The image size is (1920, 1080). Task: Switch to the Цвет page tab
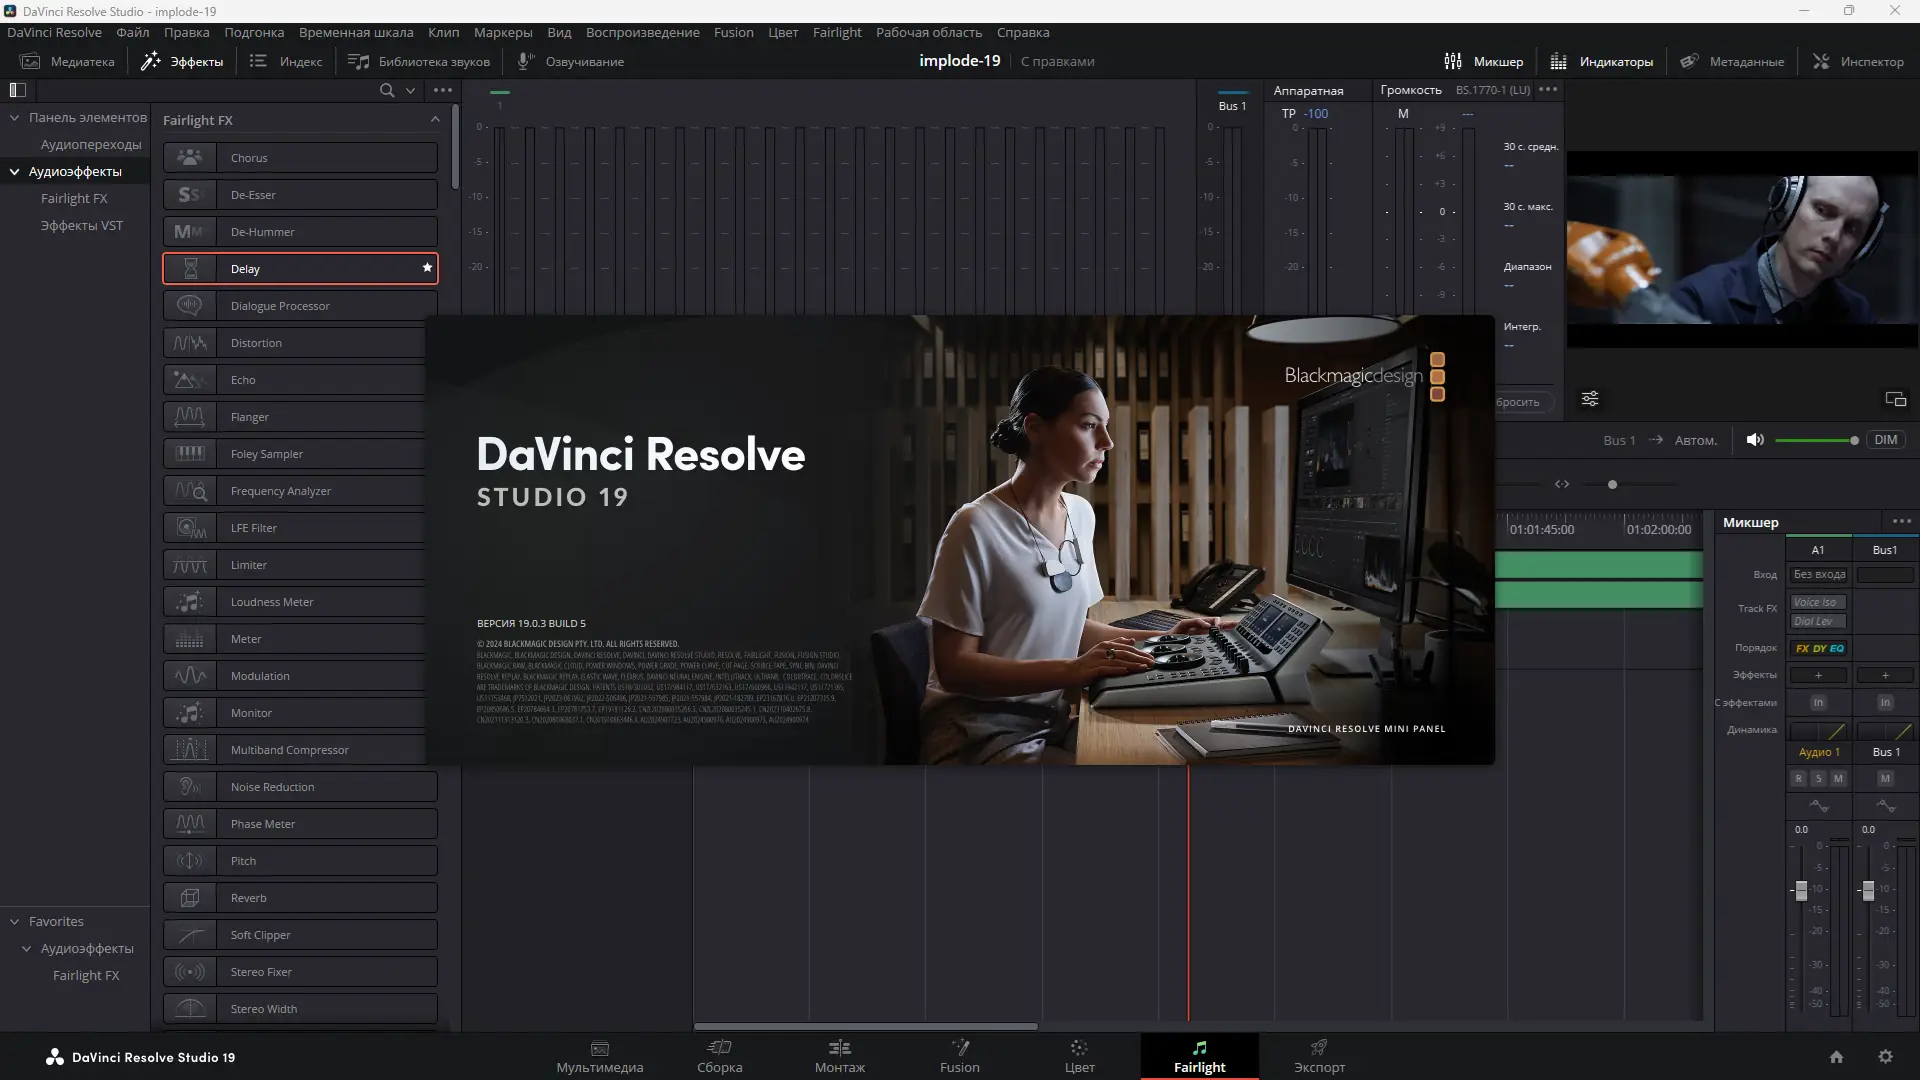coord(1079,1056)
